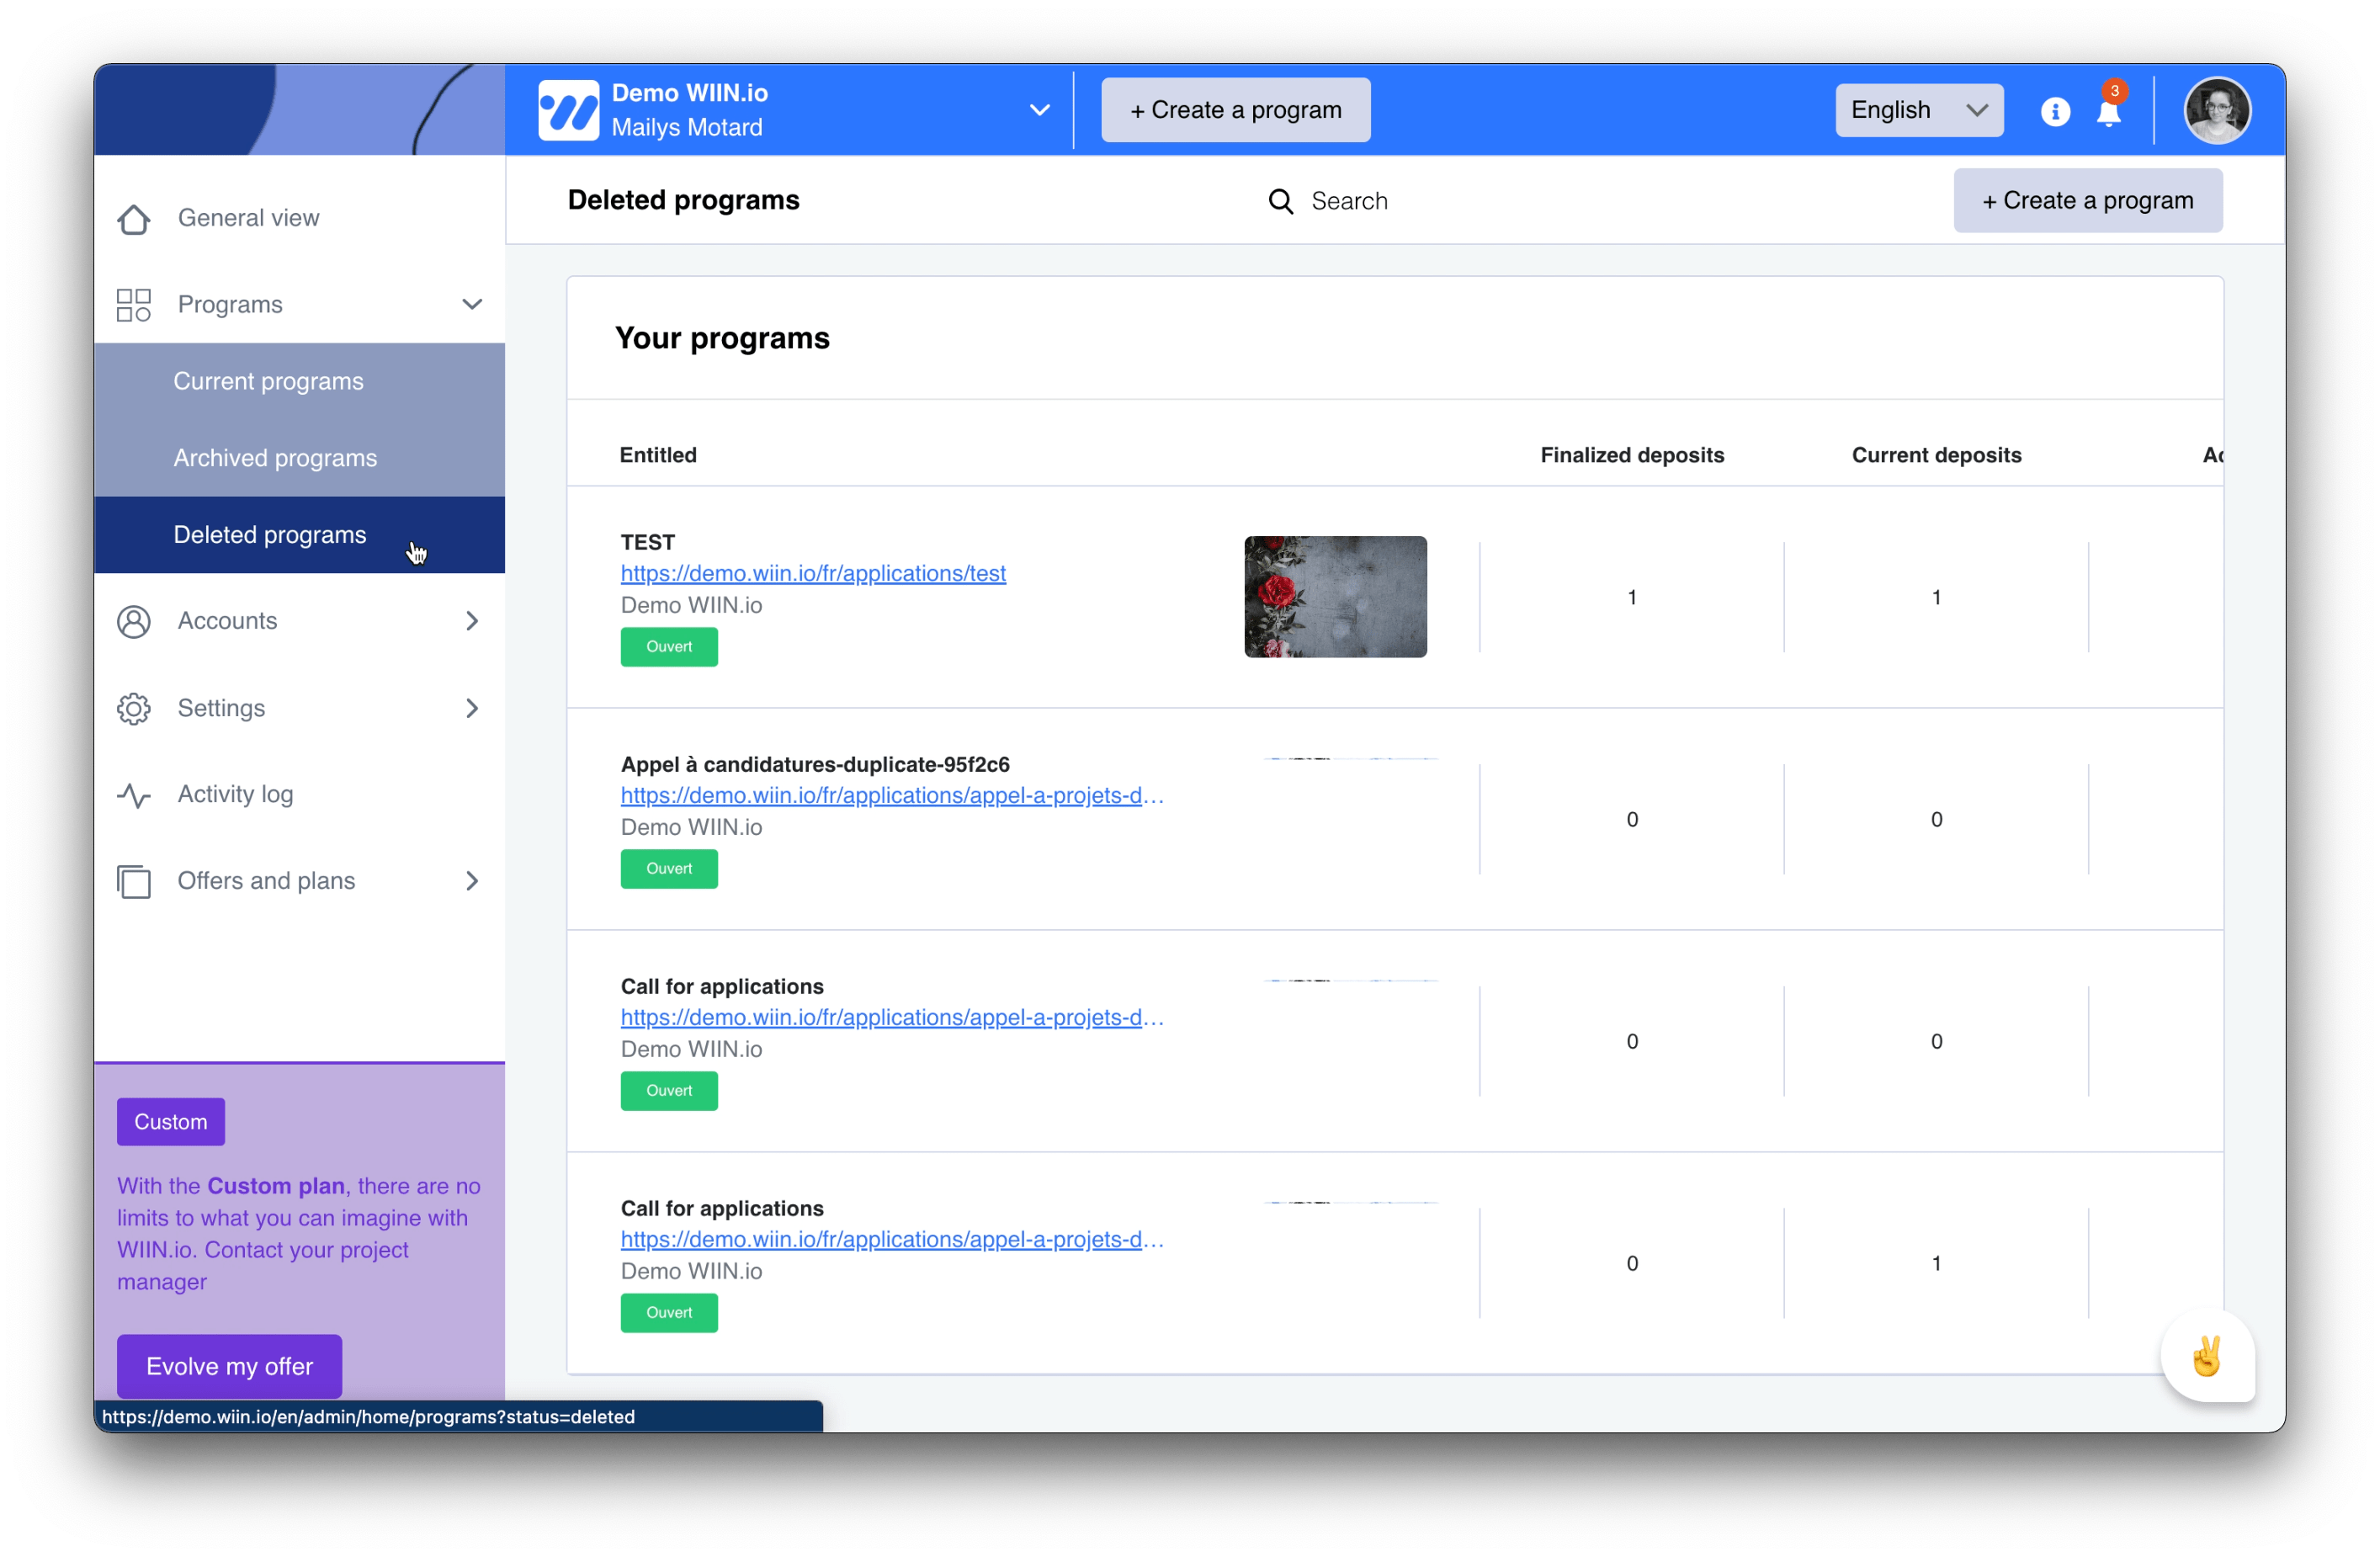Open Appel à candidatures-duplicate-95f2c6 URL link

tap(892, 795)
